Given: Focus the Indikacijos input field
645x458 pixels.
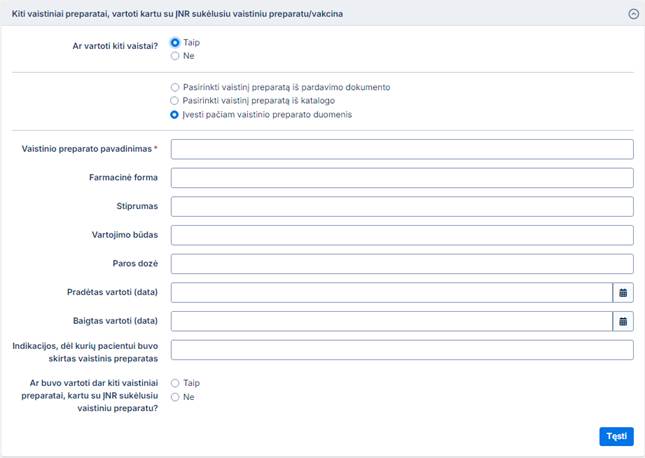Looking at the screenshot, I should pos(402,350).
